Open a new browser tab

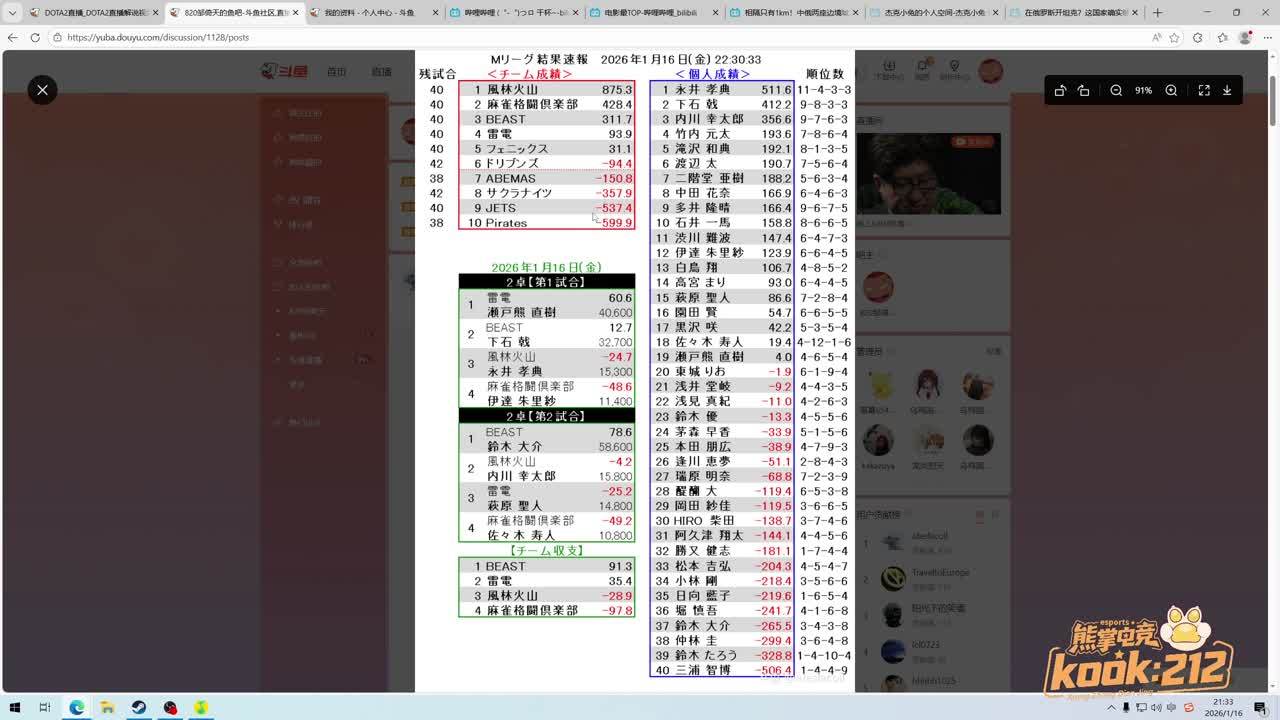click(x=1157, y=13)
